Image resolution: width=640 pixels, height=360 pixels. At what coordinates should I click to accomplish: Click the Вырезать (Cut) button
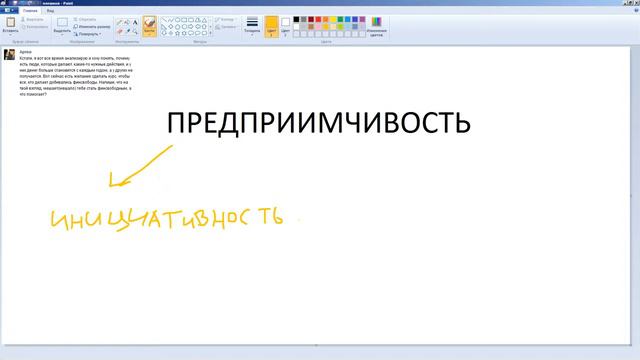coord(32,19)
